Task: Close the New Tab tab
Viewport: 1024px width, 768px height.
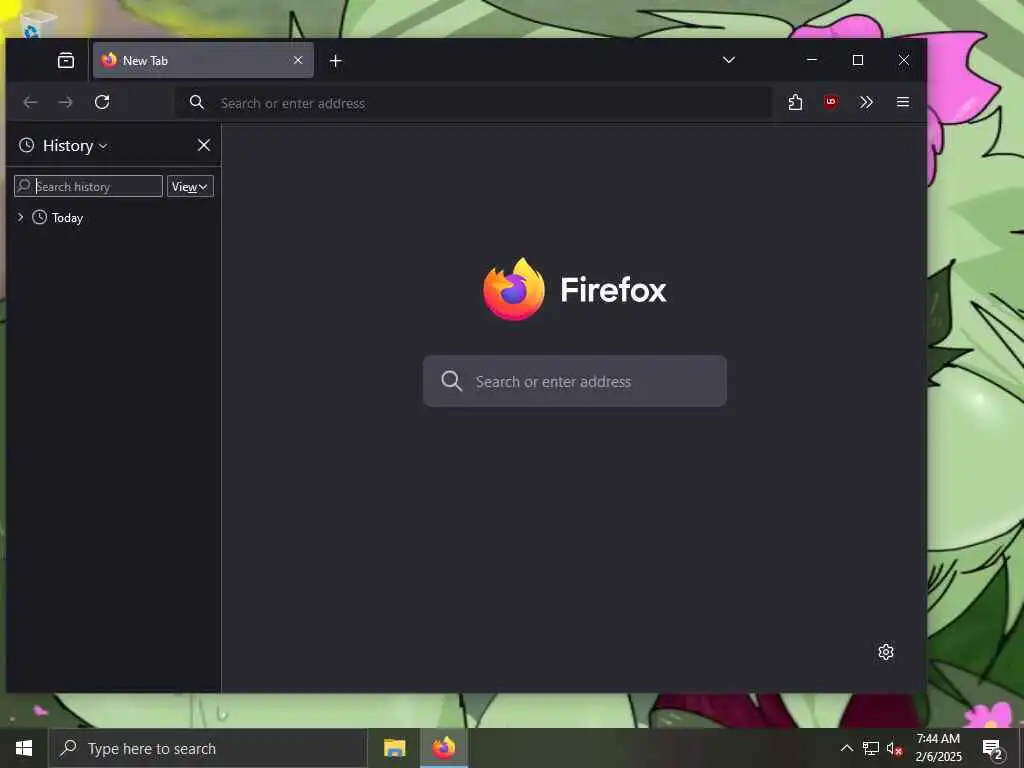Action: (x=298, y=60)
